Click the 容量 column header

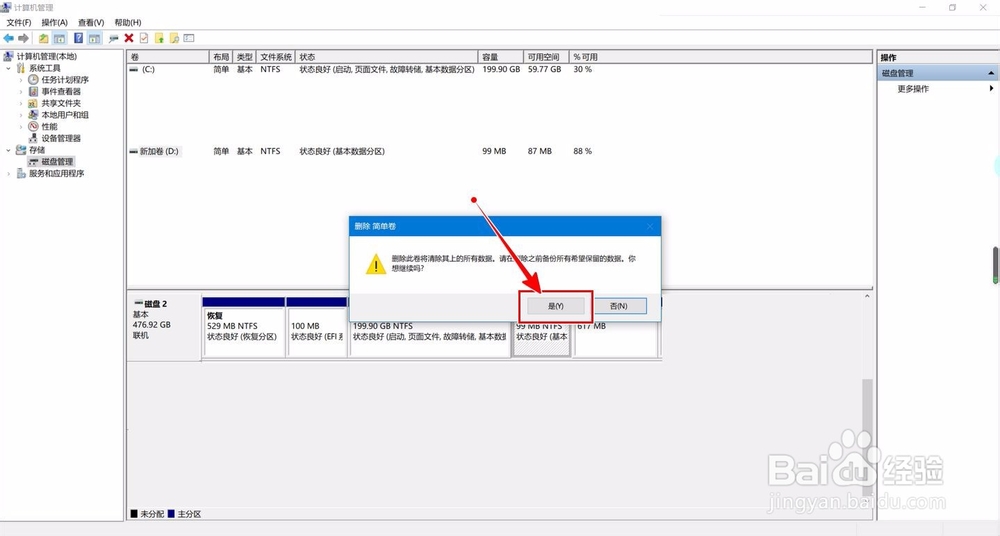501,57
